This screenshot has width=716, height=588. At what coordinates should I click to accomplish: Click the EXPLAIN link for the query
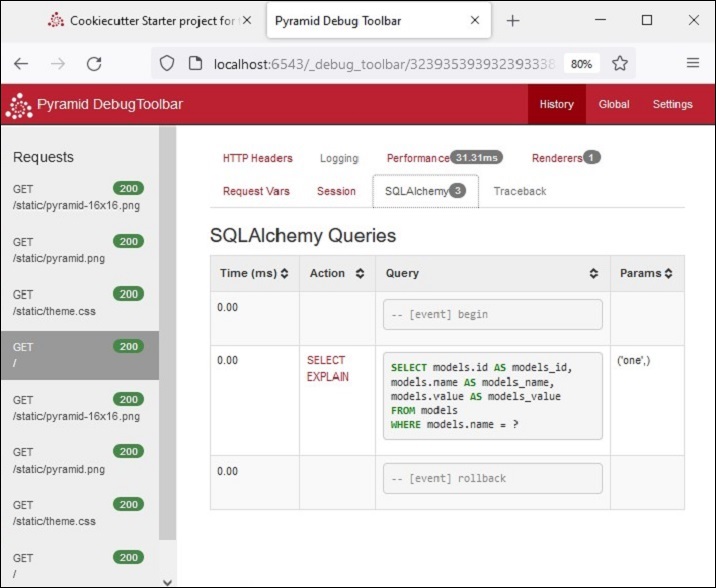[328, 377]
